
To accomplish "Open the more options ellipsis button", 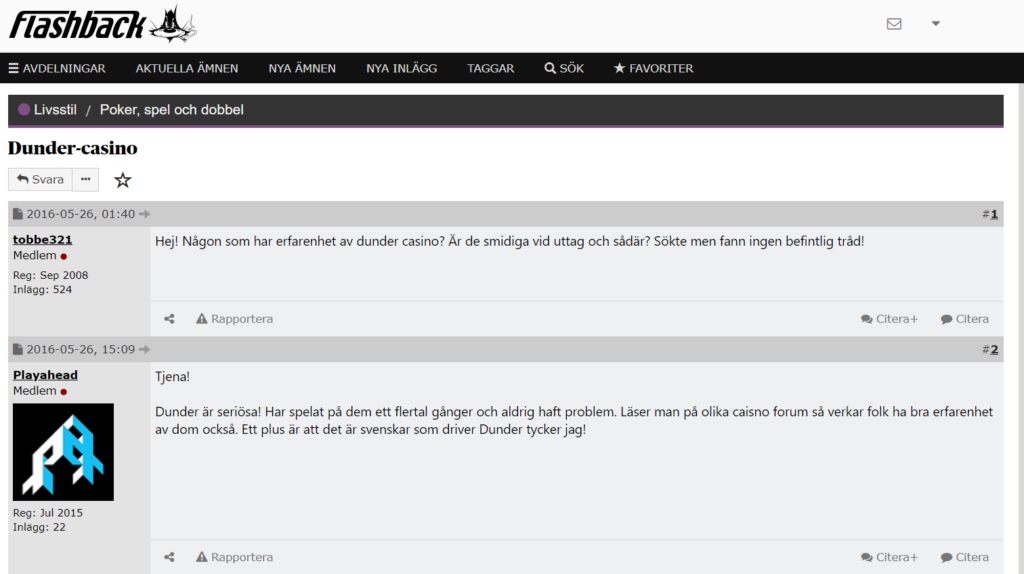I will pyautogui.click(x=86, y=180).
